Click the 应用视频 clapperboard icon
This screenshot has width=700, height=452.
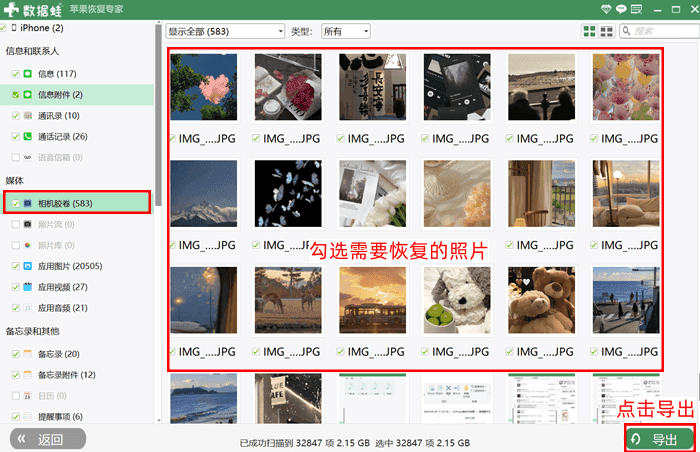click(x=28, y=287)
